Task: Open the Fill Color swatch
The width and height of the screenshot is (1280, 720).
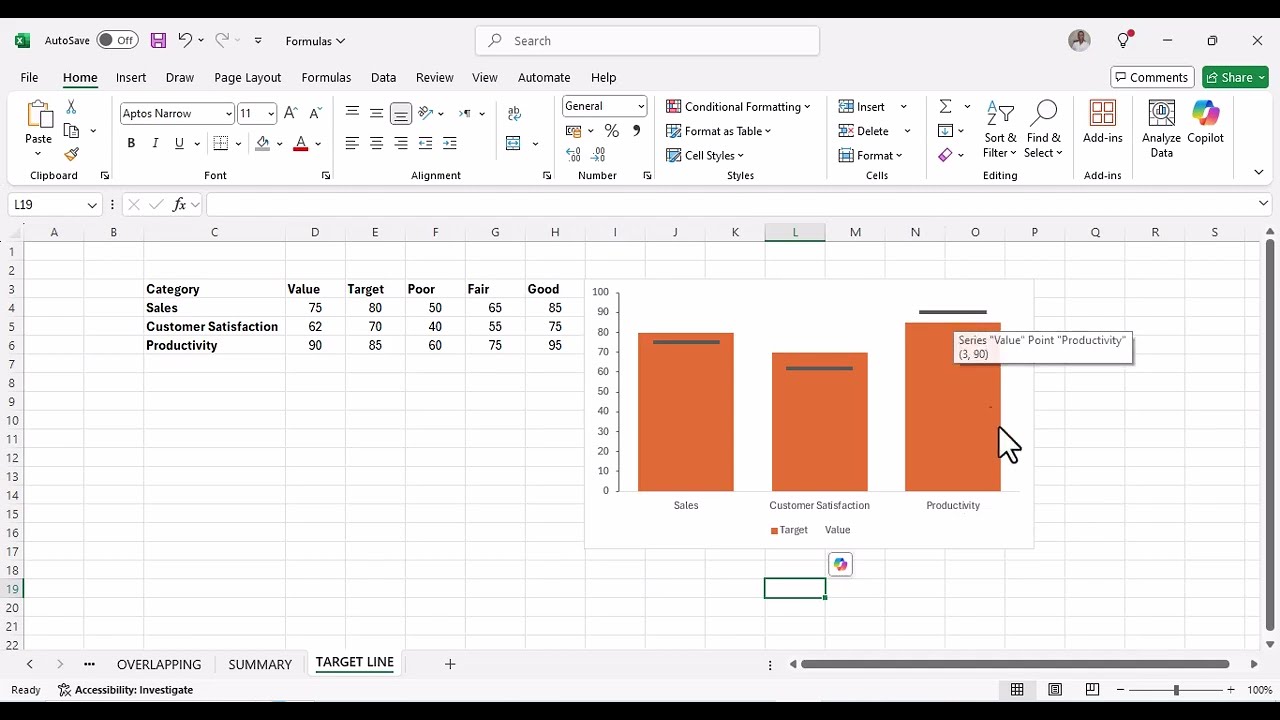Action: (x=262, y=144)
